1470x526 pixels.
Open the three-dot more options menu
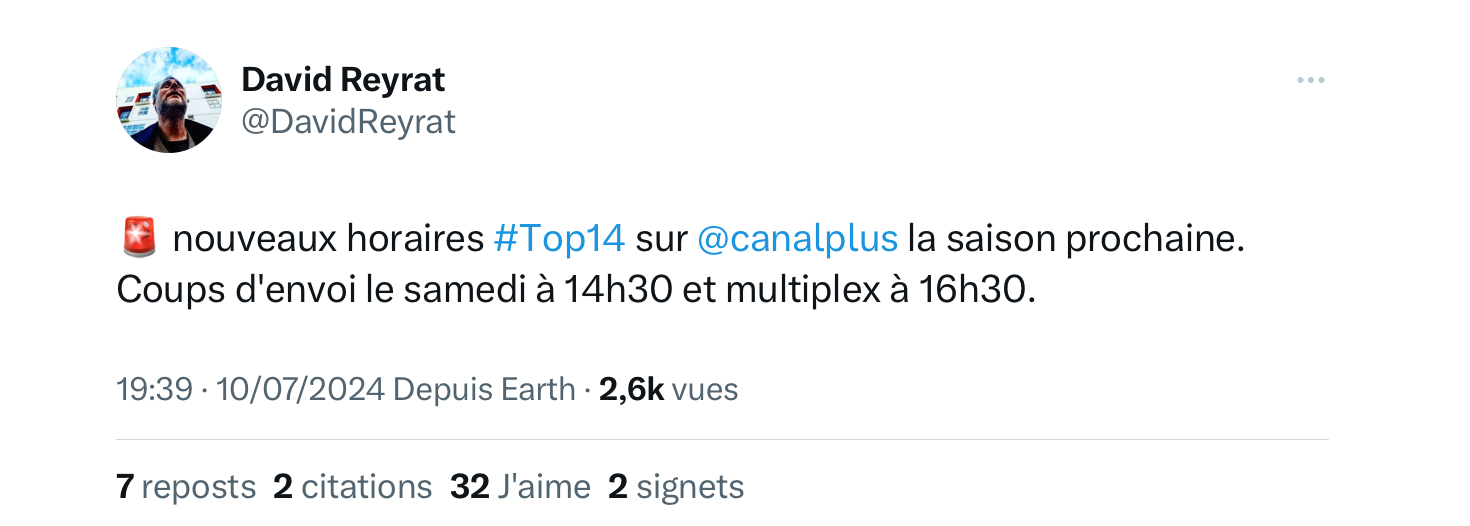click(x=1310, y=81)
